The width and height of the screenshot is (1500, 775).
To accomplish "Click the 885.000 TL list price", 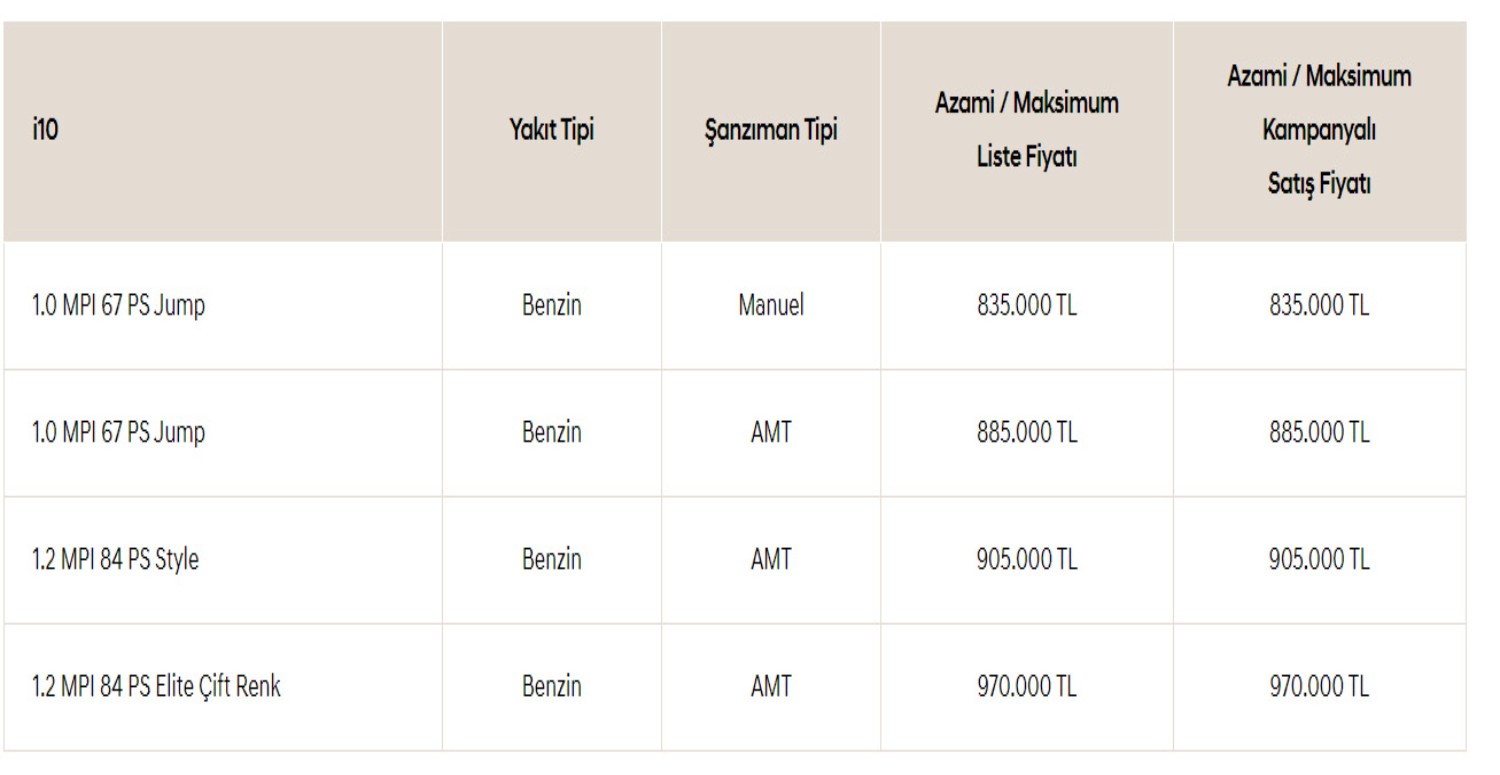I will coord(1026,432).
